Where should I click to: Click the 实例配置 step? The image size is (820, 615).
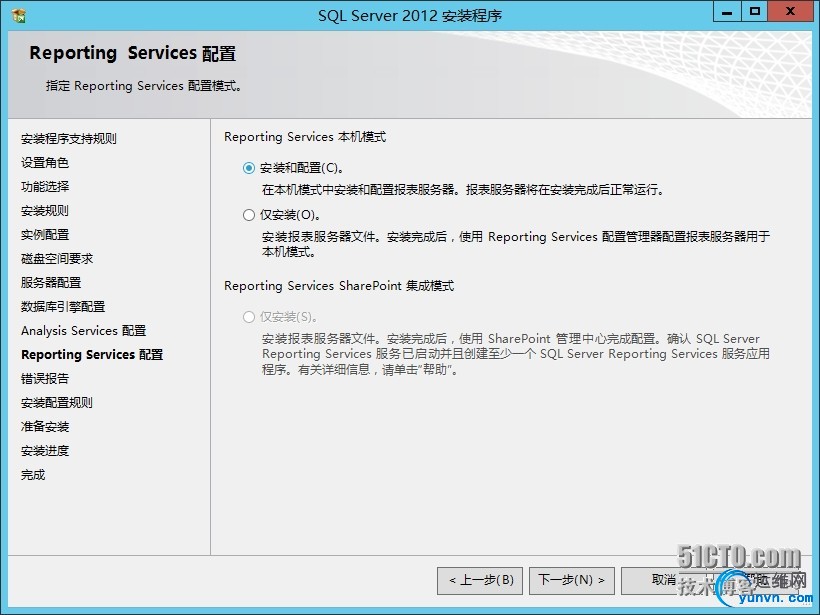point(45,235)
